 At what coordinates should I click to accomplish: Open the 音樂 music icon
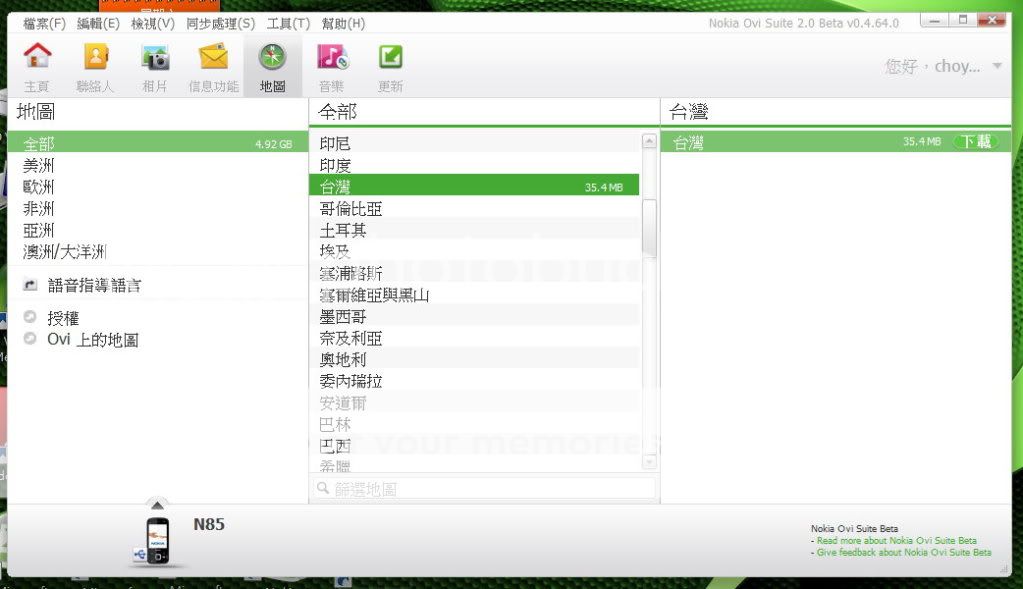[x=332, y=57]
